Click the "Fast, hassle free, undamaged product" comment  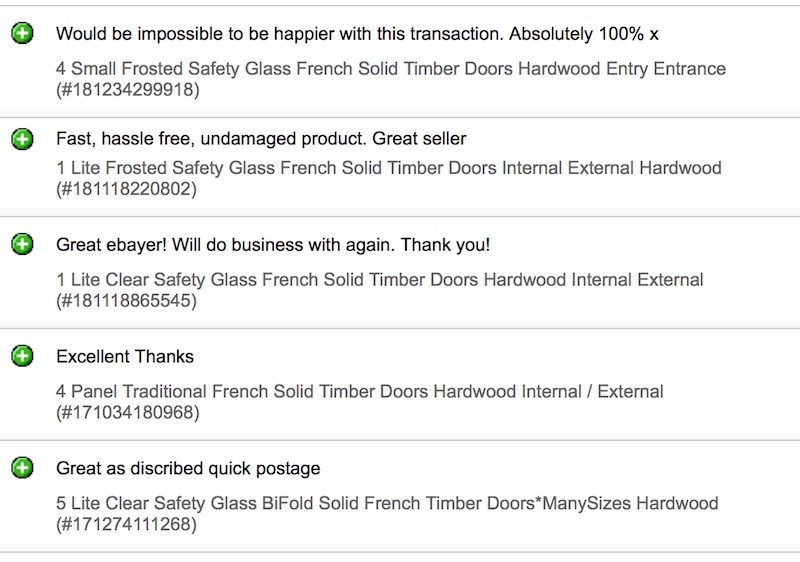point(261,139)
